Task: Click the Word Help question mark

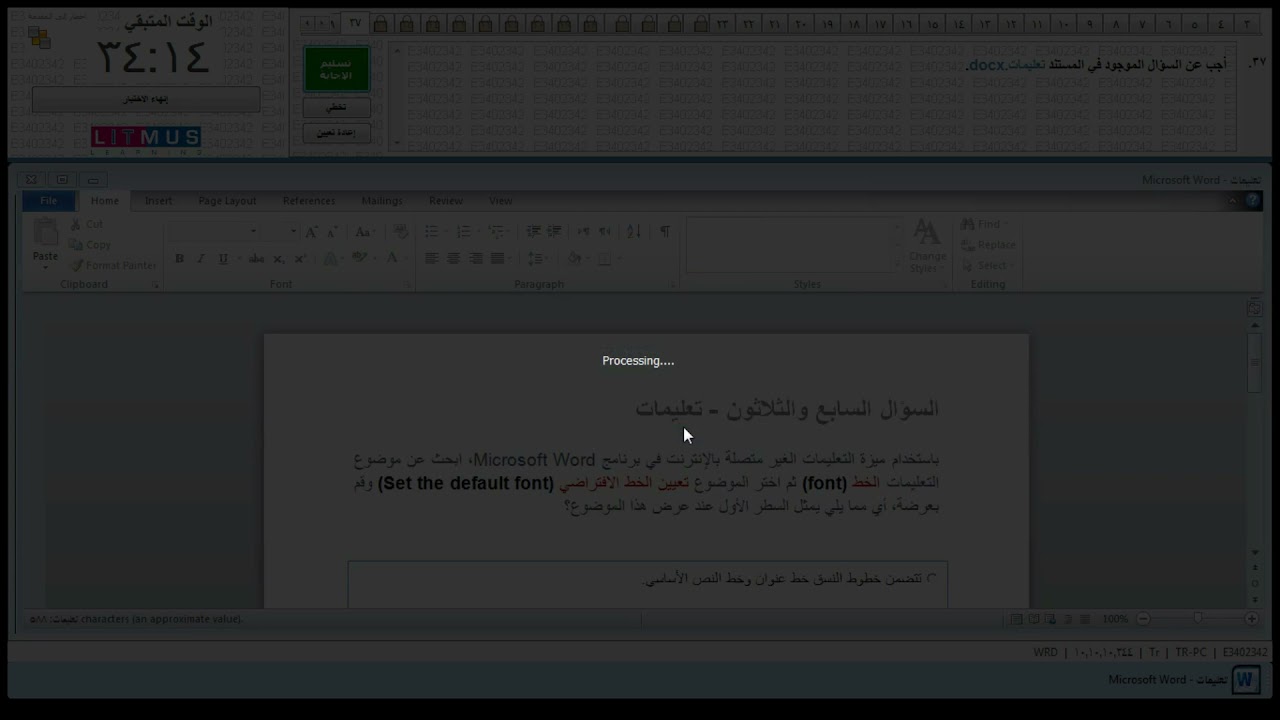Action: [1253, 201]
